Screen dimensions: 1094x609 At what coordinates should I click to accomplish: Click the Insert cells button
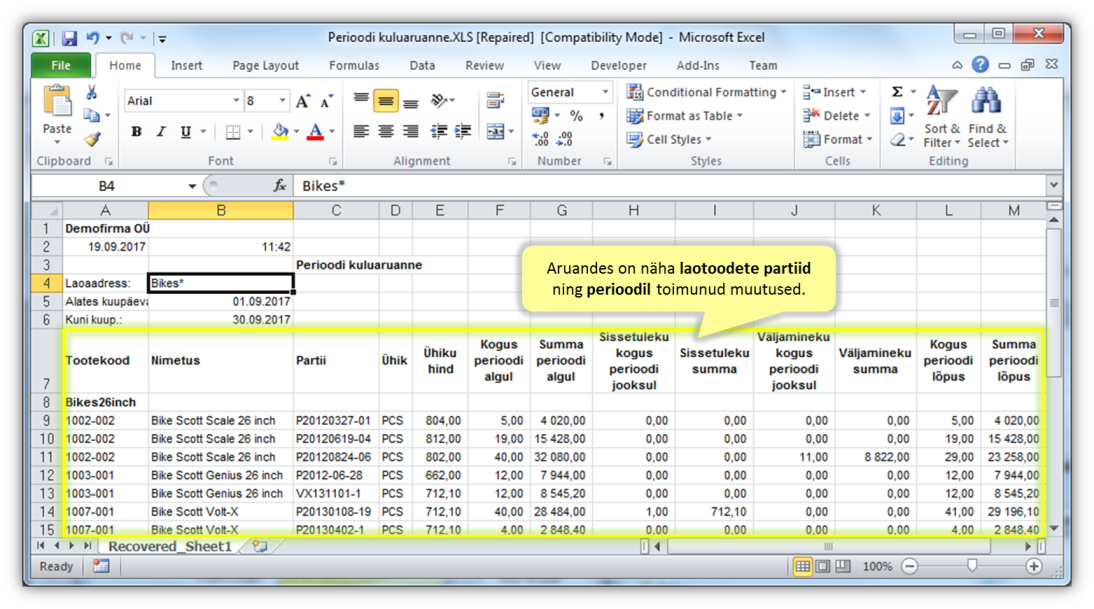point(834,92)
